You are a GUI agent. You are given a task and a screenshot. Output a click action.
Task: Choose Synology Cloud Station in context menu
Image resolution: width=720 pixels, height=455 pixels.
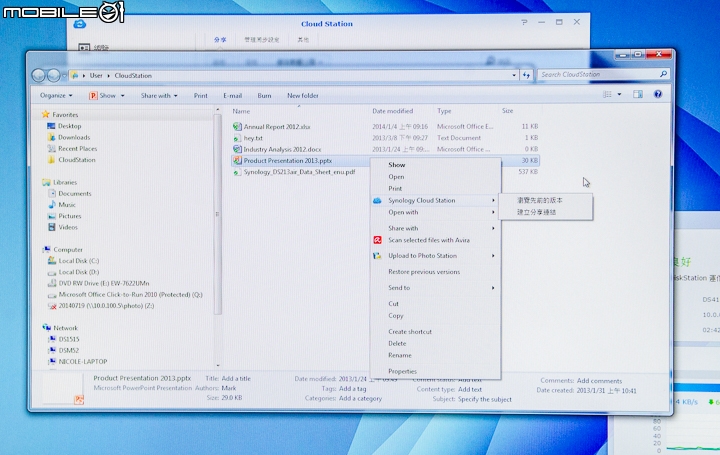tap(435, 201)
